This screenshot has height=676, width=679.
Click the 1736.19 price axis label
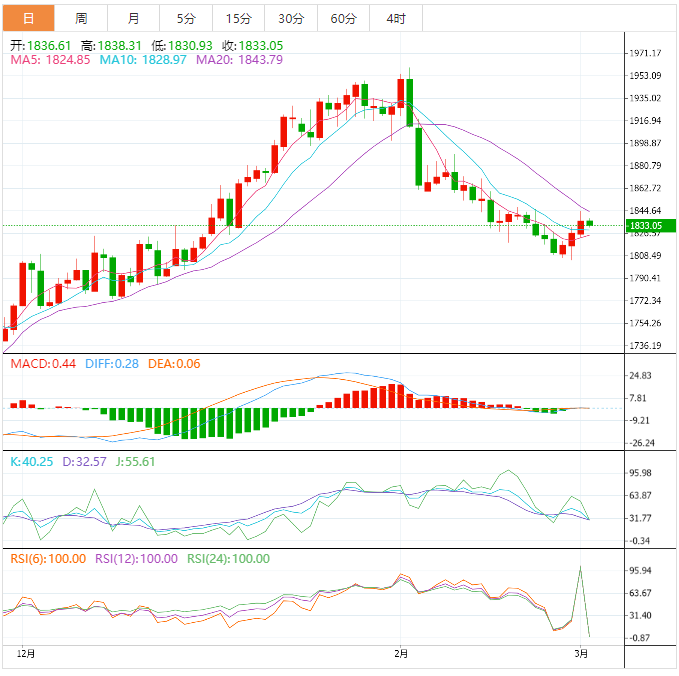tap(645, 346)
